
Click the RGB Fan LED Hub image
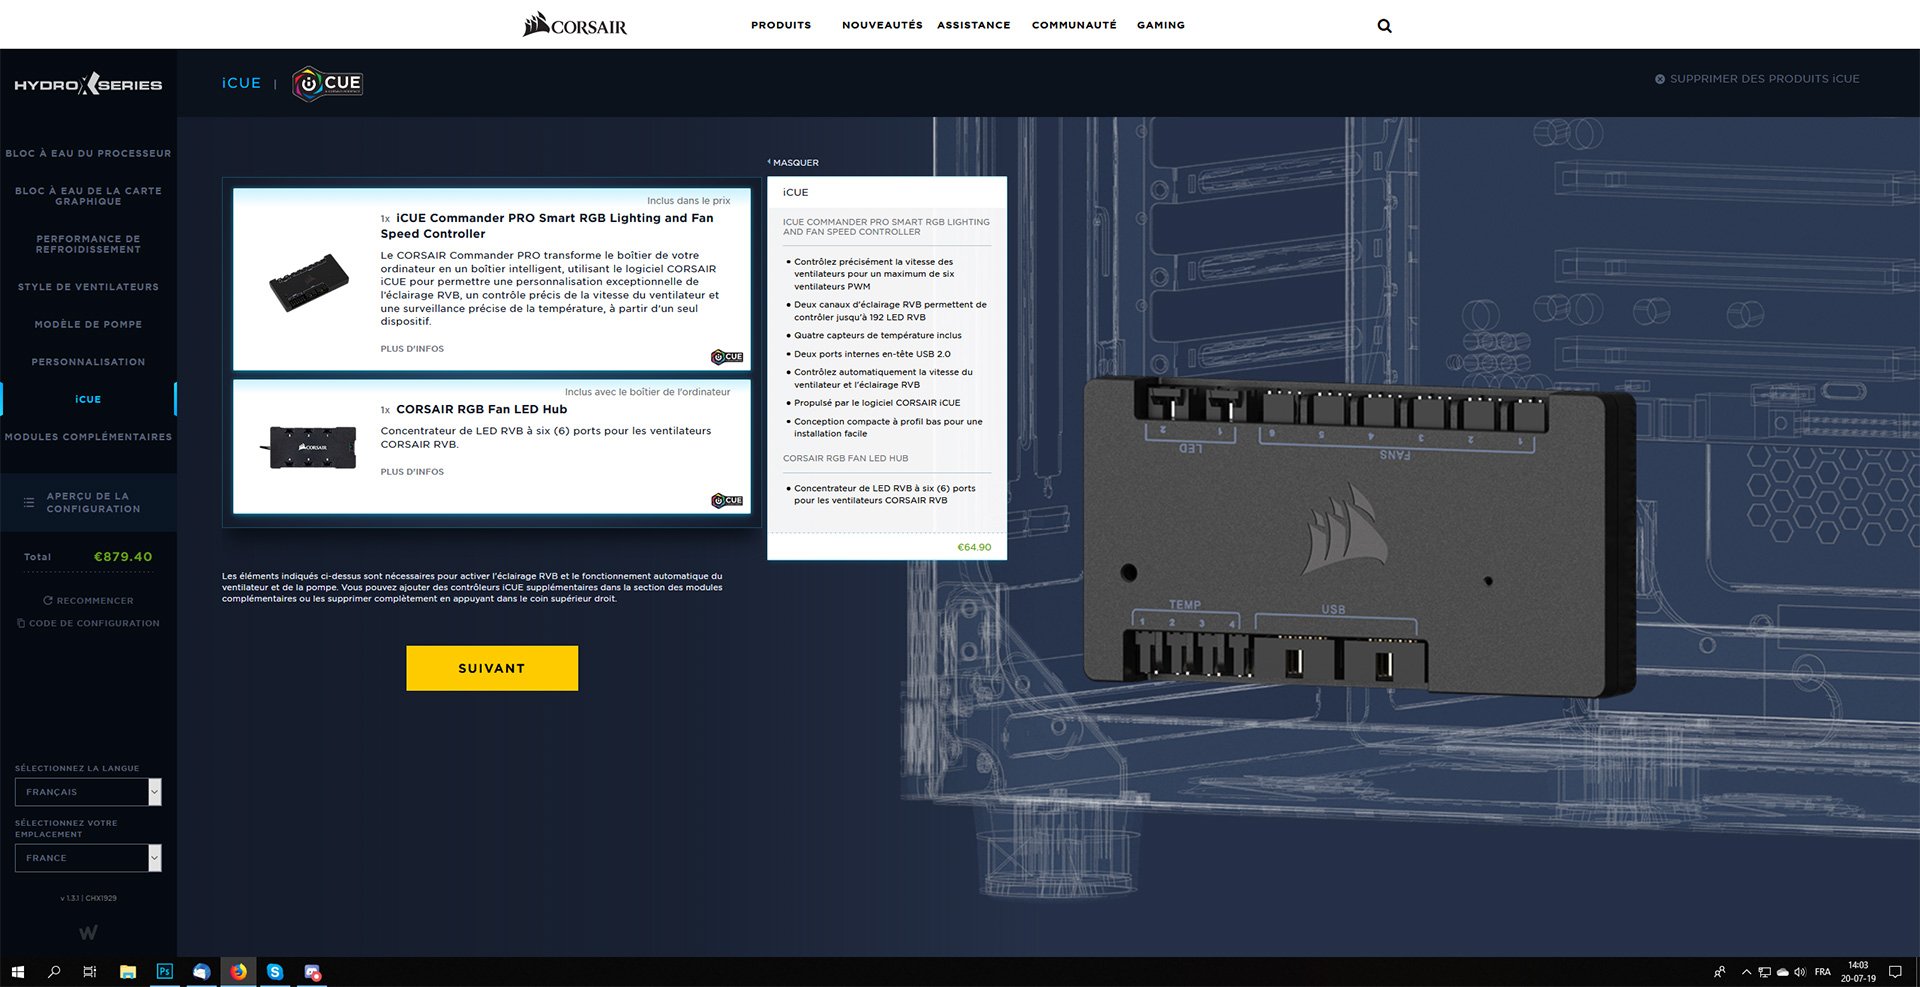point(312,447)
